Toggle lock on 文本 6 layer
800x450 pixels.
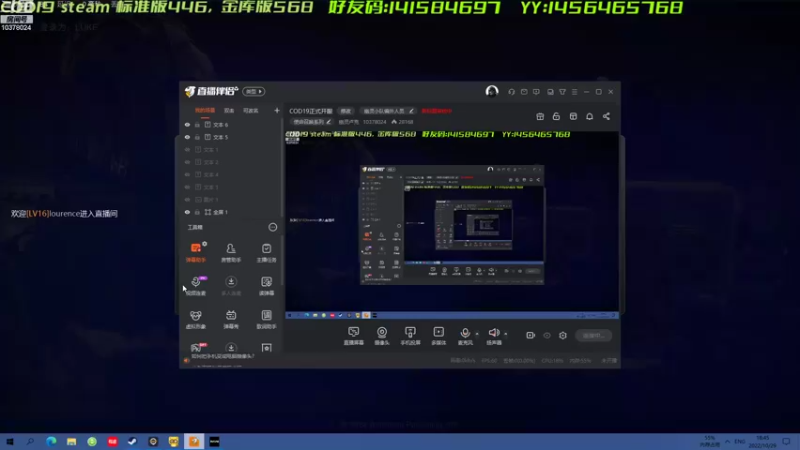click(197, 124)
